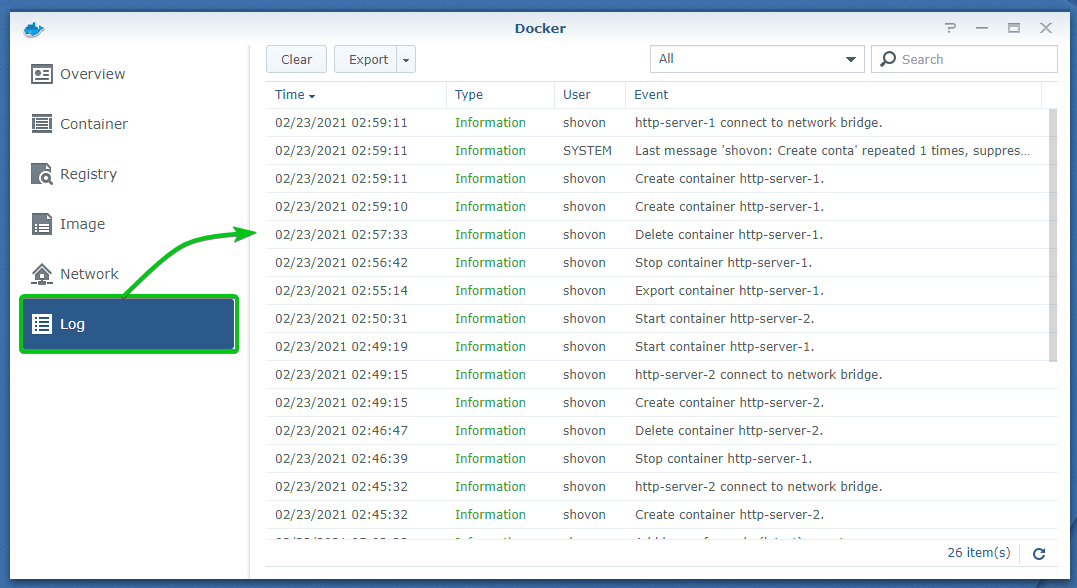Click the Export button

point(365,60)
